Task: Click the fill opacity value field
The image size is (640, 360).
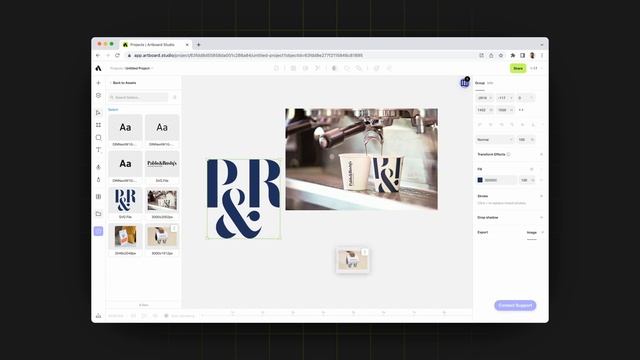Action: pyautogui.click(x=527, y=180)
